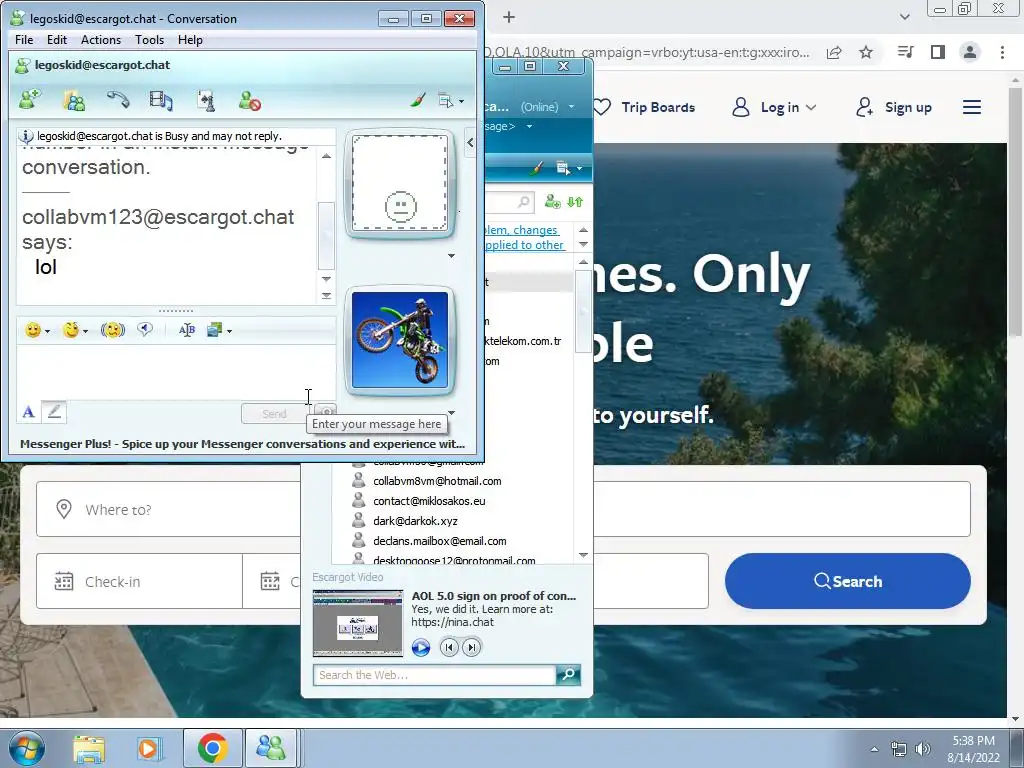Click the paintbrush icon in Messenger main window
Viewport: 1024px width, 768px height.
(x=536, y=168)
